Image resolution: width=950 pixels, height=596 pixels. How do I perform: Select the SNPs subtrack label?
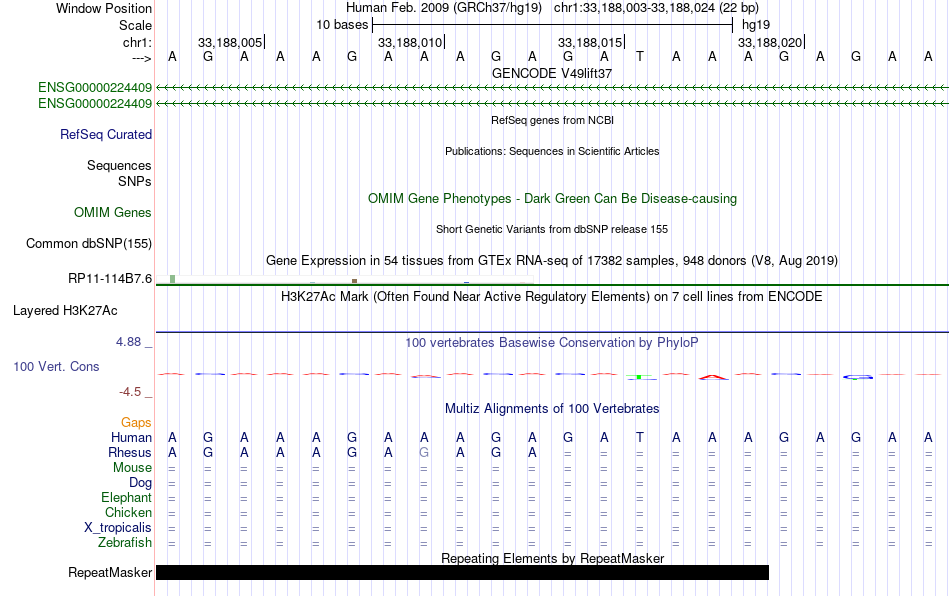135,181
